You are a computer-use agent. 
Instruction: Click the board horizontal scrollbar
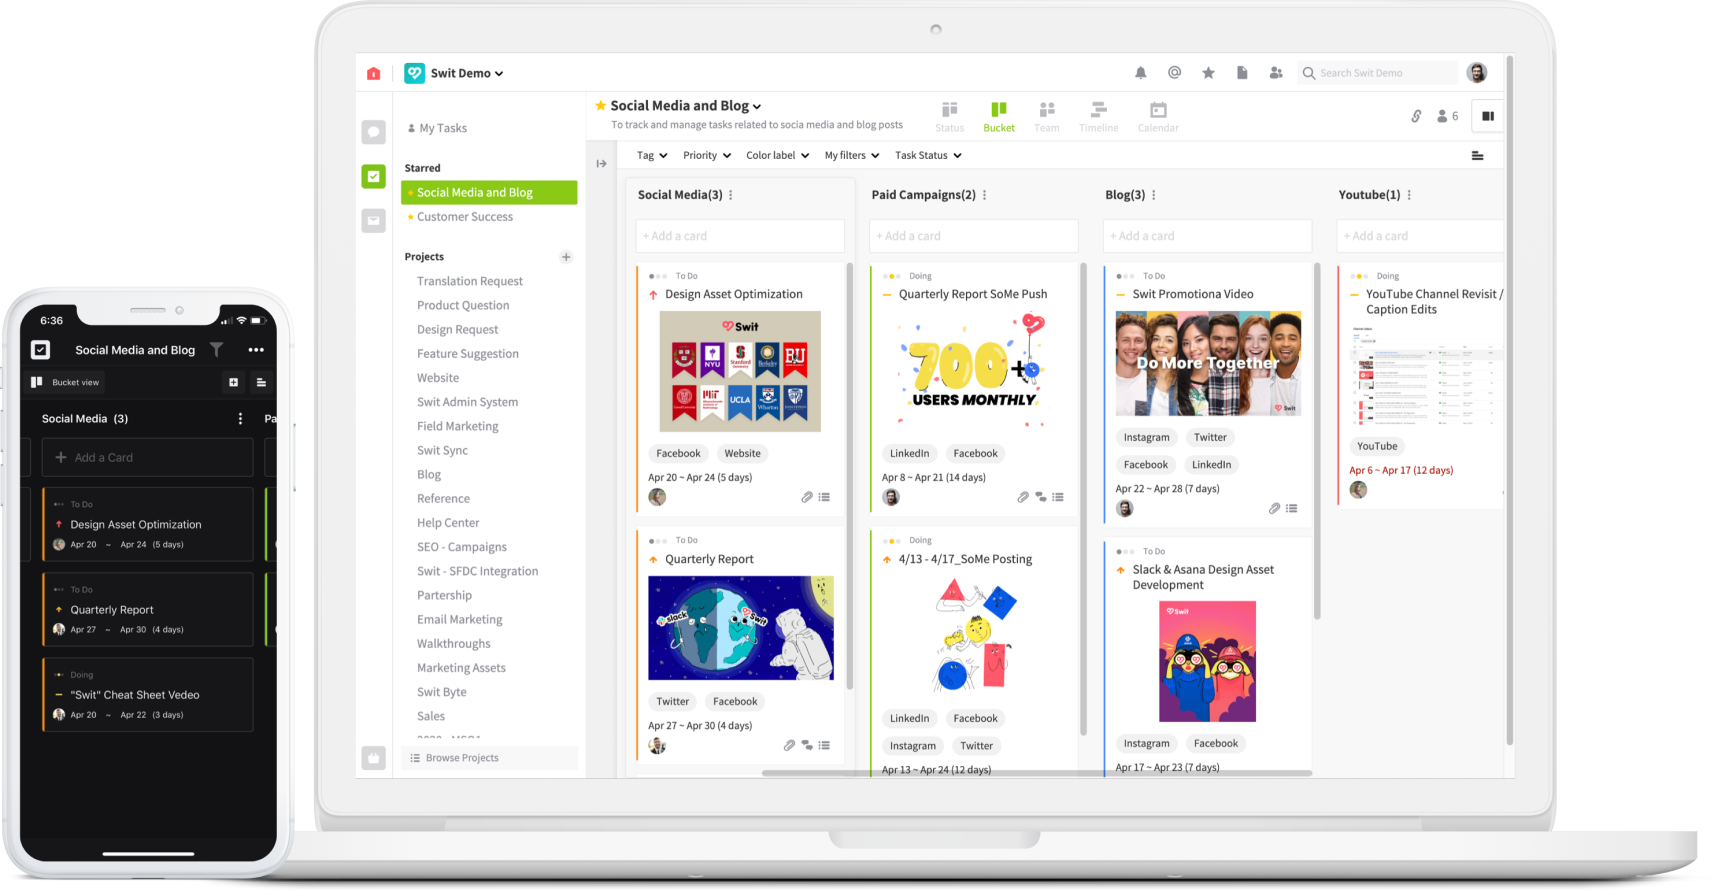click(1036, 773)
